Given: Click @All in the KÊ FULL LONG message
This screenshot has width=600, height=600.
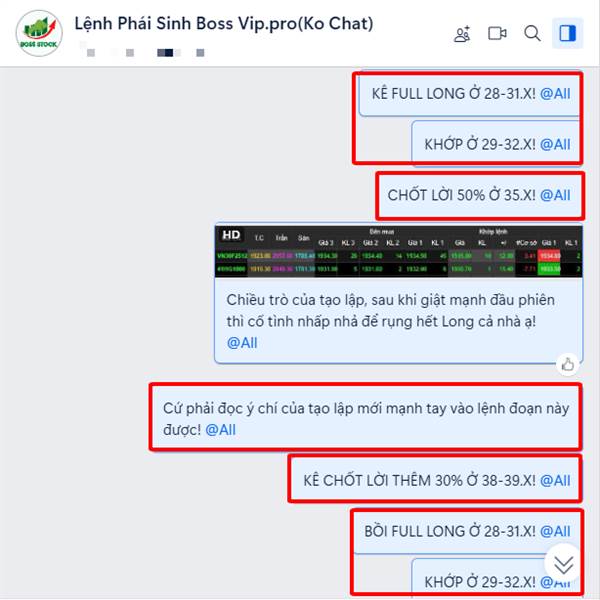Looking at the screenshot, I should click(555, 94).
